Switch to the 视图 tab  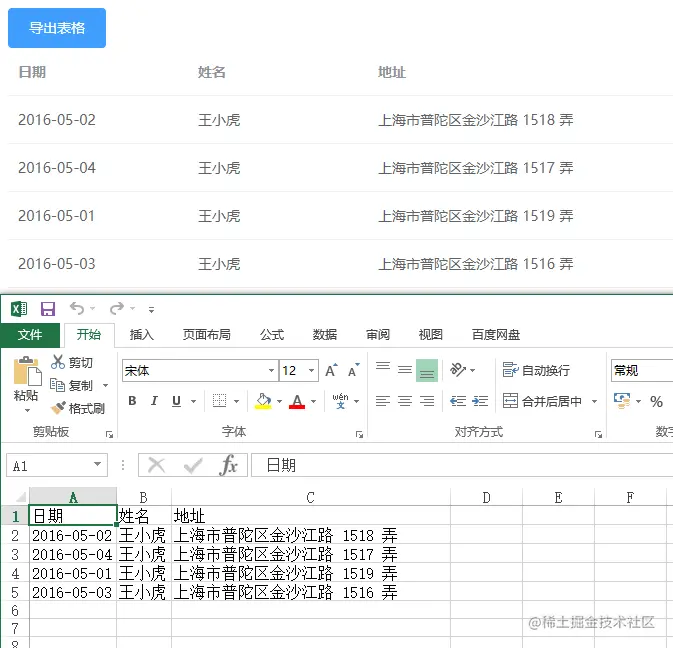point(430,334)
